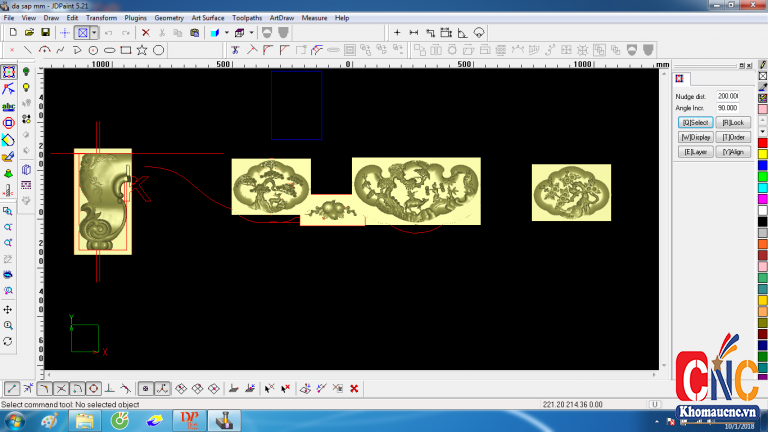
Task: Toggle the perpendicular snap option
Action: (x=109, y=388)
